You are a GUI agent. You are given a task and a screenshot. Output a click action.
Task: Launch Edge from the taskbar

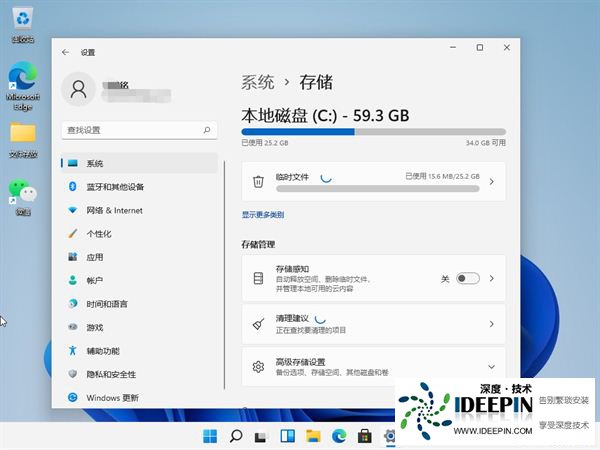point(339,436)
